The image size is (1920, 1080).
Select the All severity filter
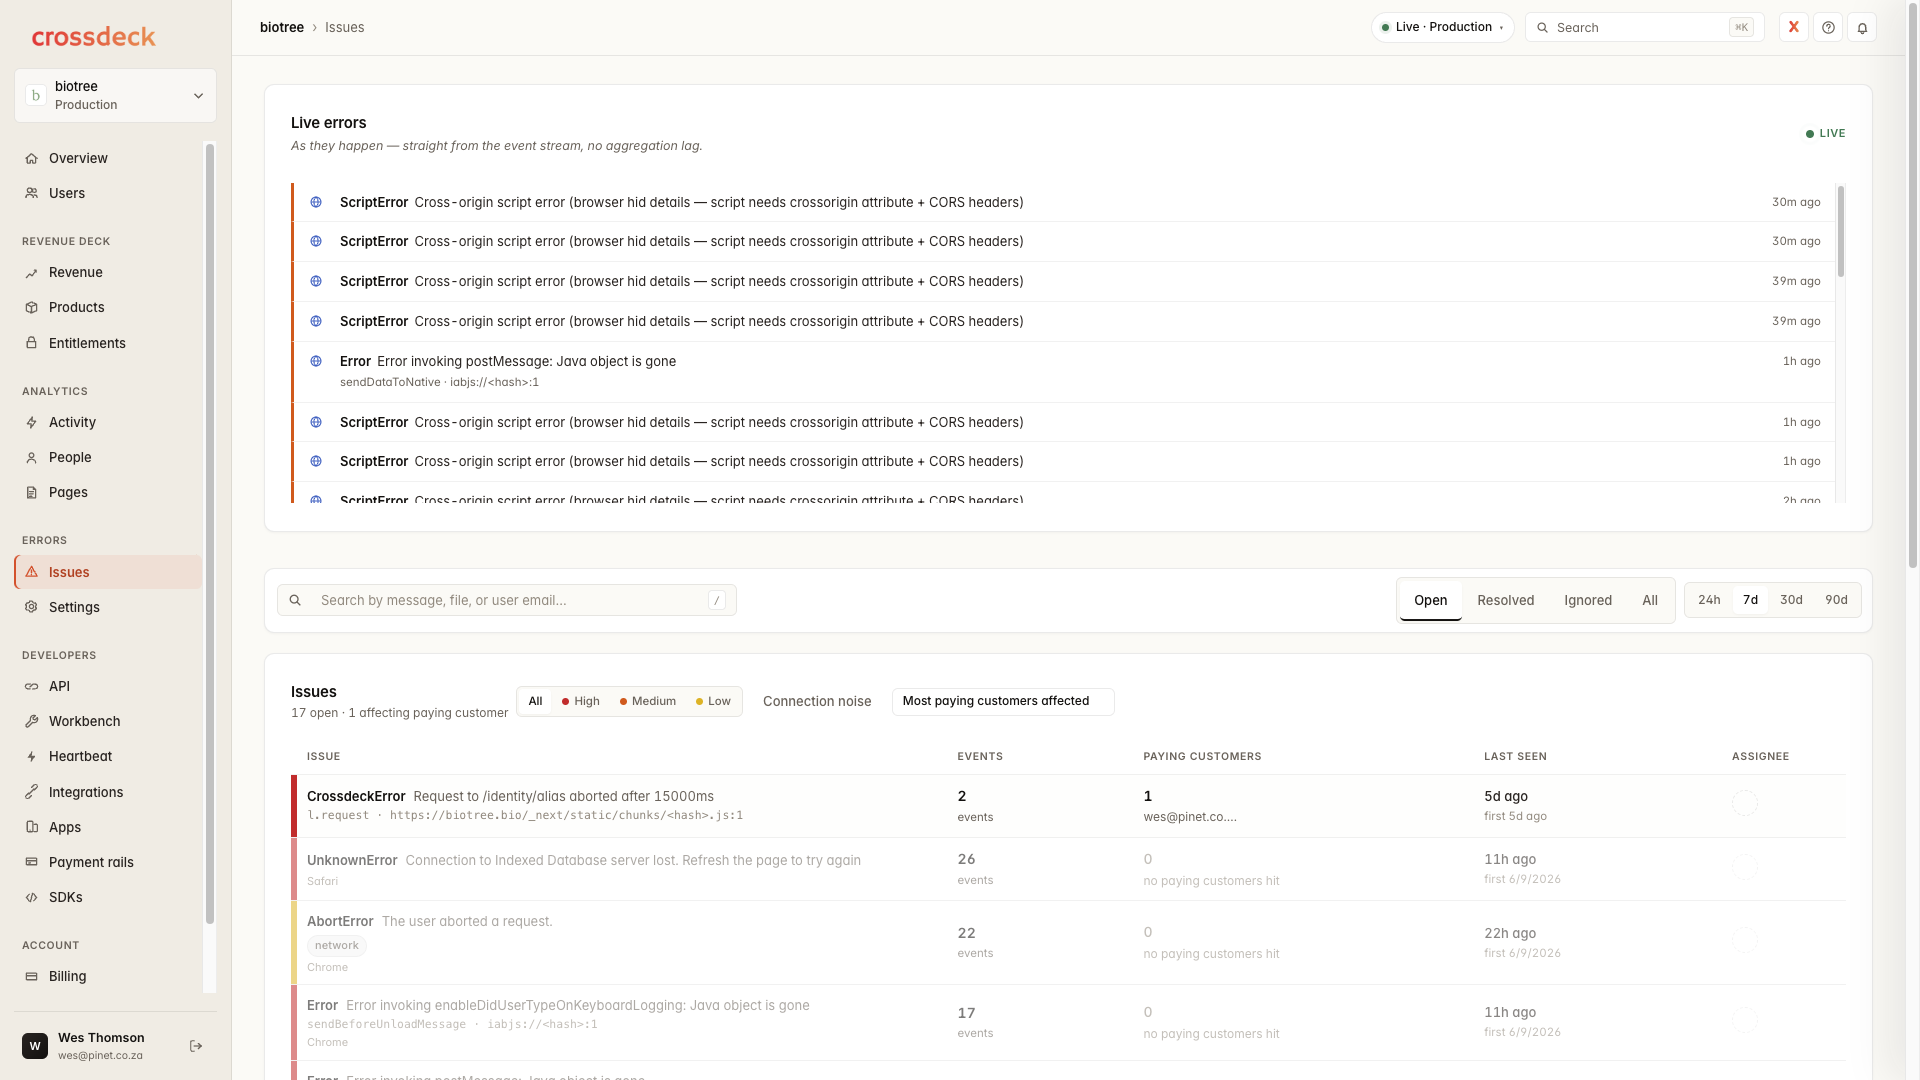tap(535, 702)
